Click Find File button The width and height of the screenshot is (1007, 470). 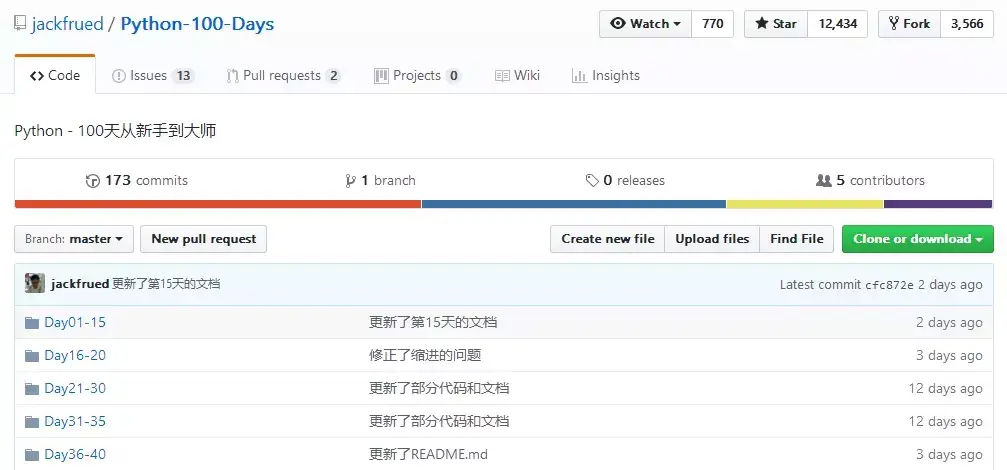(796, 239)
